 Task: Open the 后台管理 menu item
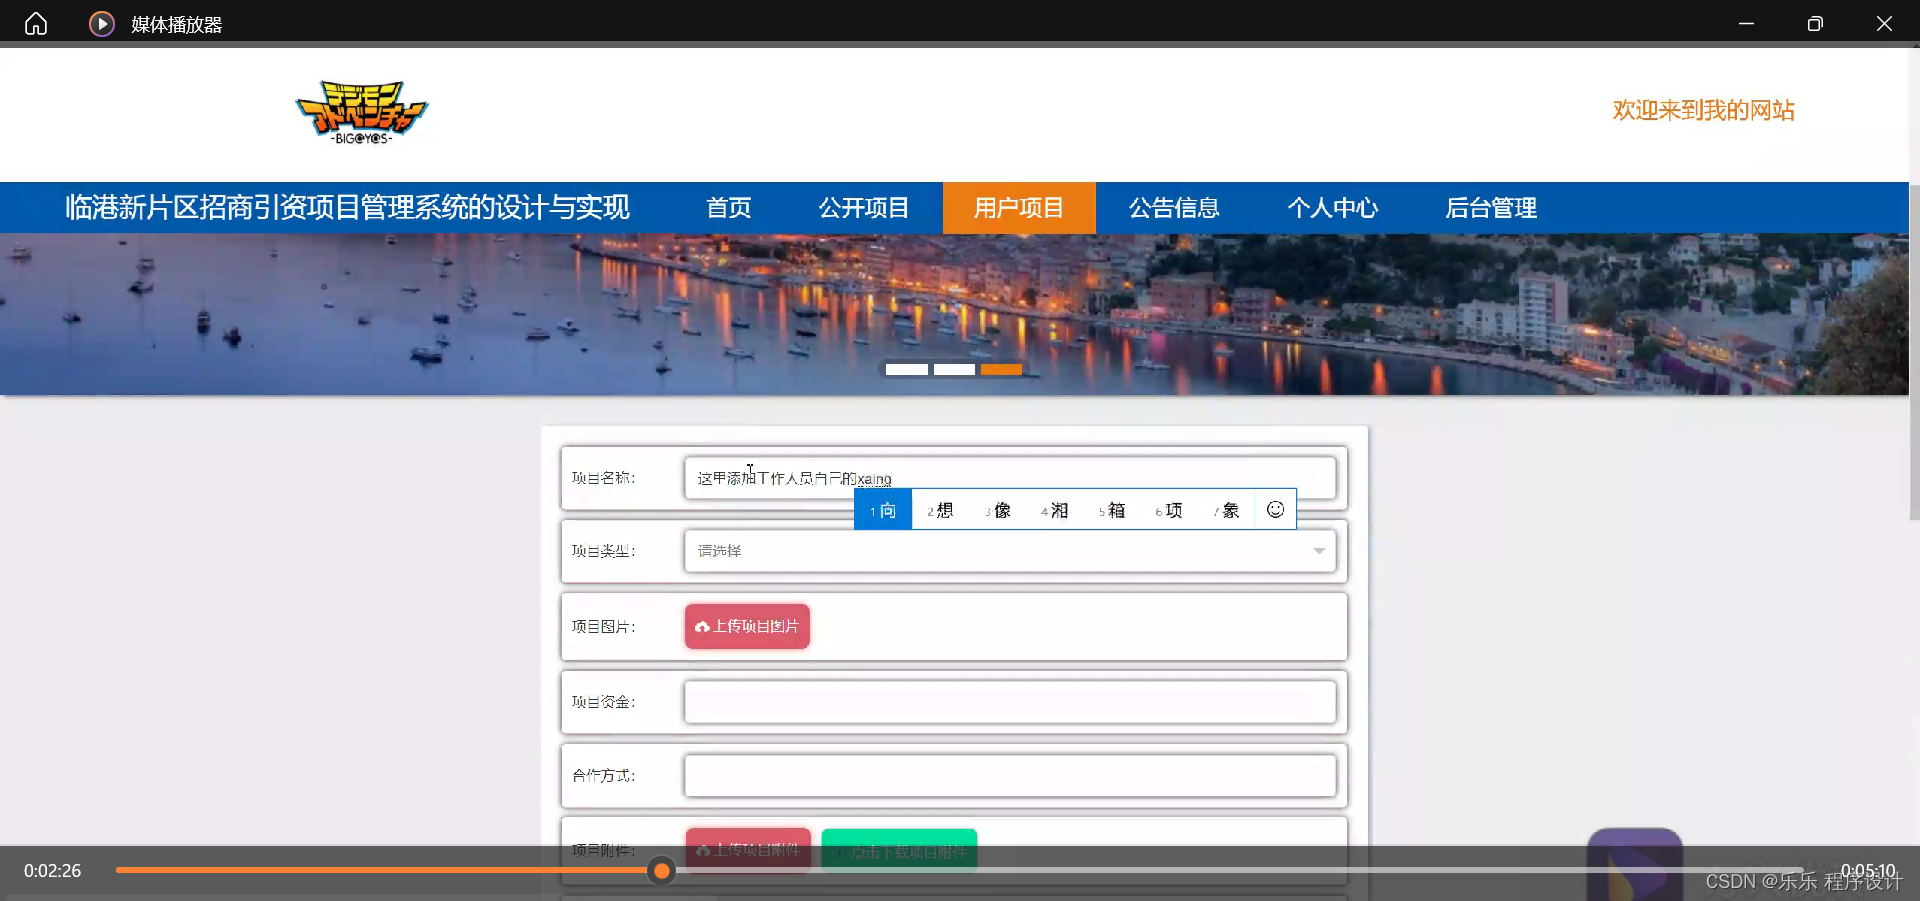click(1491, 207)
